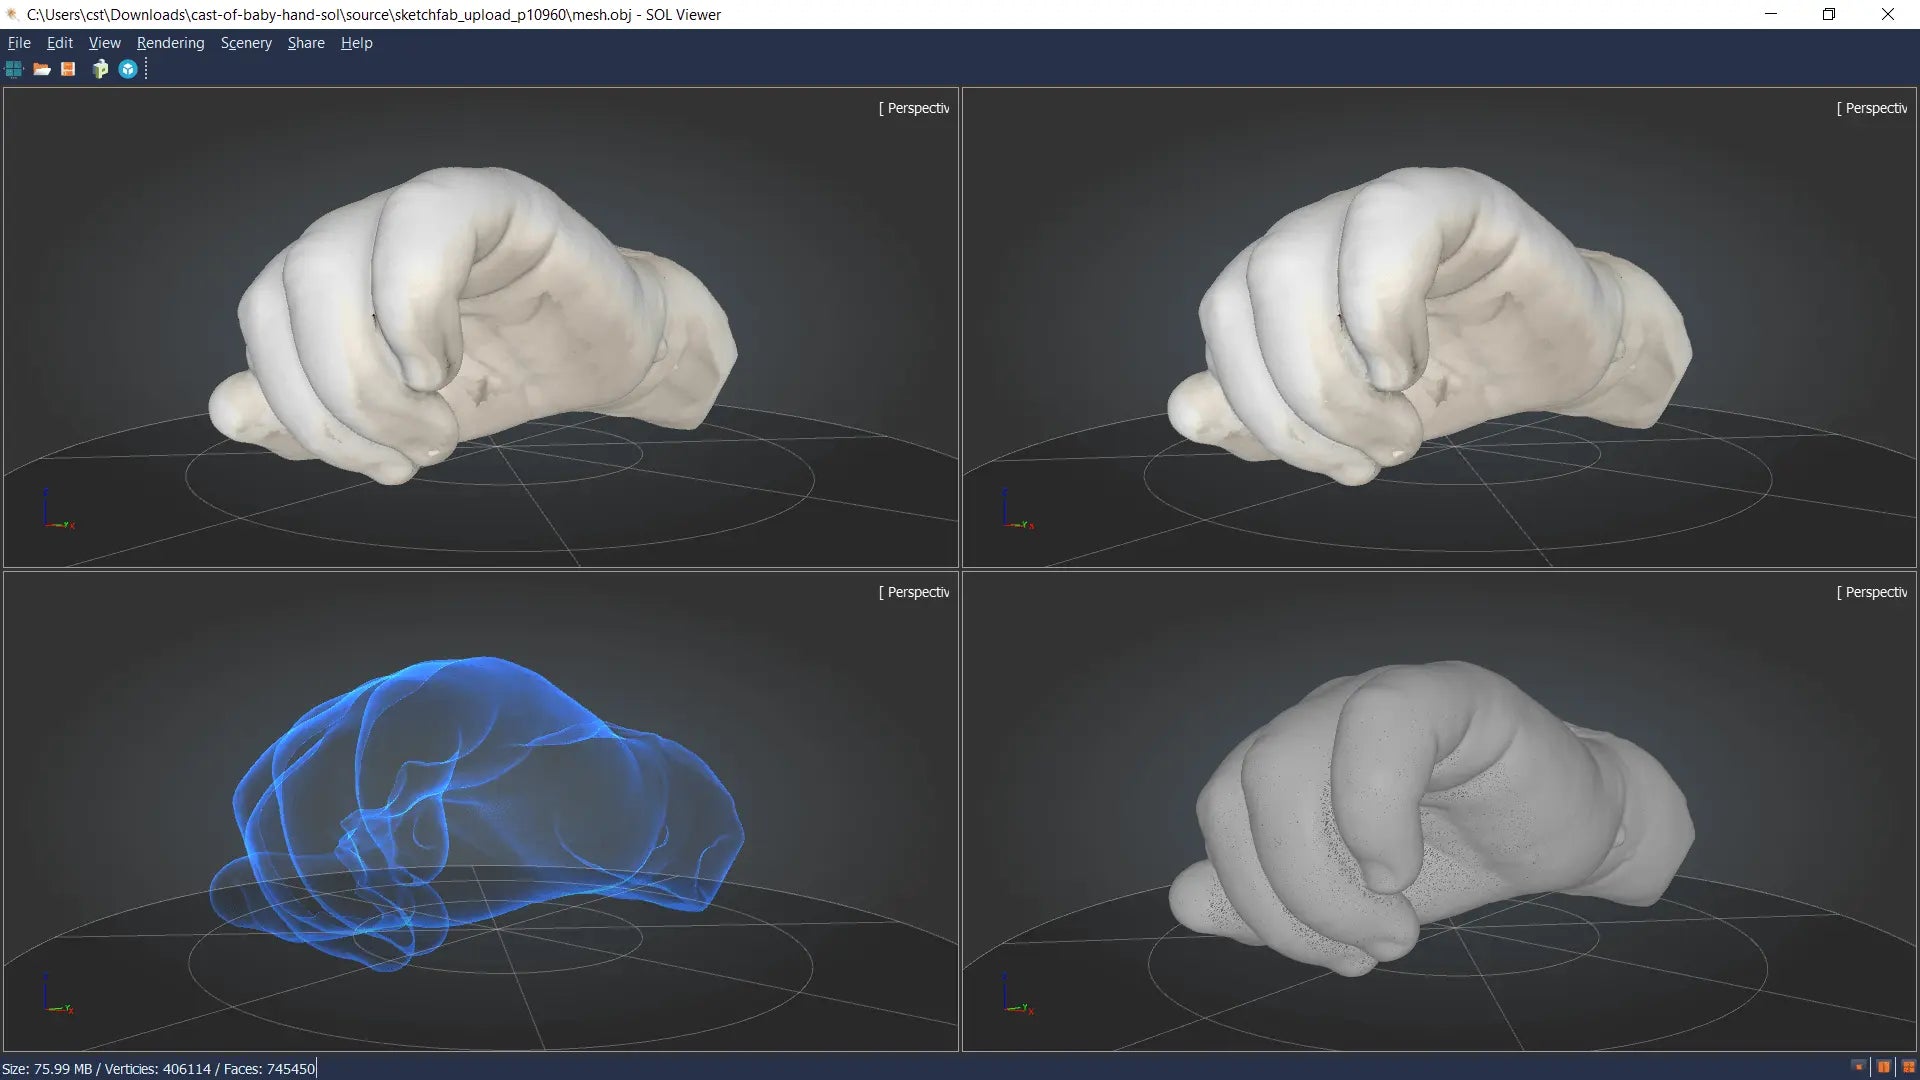The width and height of the screenshot is (1920, 1080).
Task: Restore down the SOL Viewer window
Action: [x=1829, y=14]
